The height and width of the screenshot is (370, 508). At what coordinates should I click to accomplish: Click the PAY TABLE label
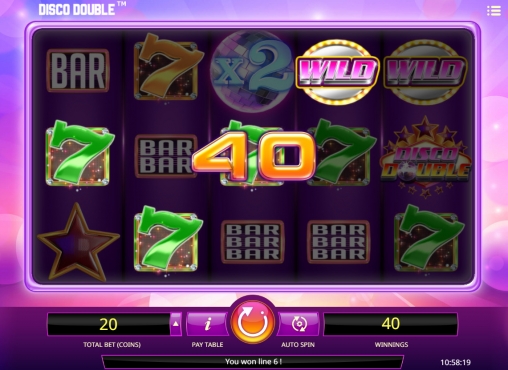(207, 345)
